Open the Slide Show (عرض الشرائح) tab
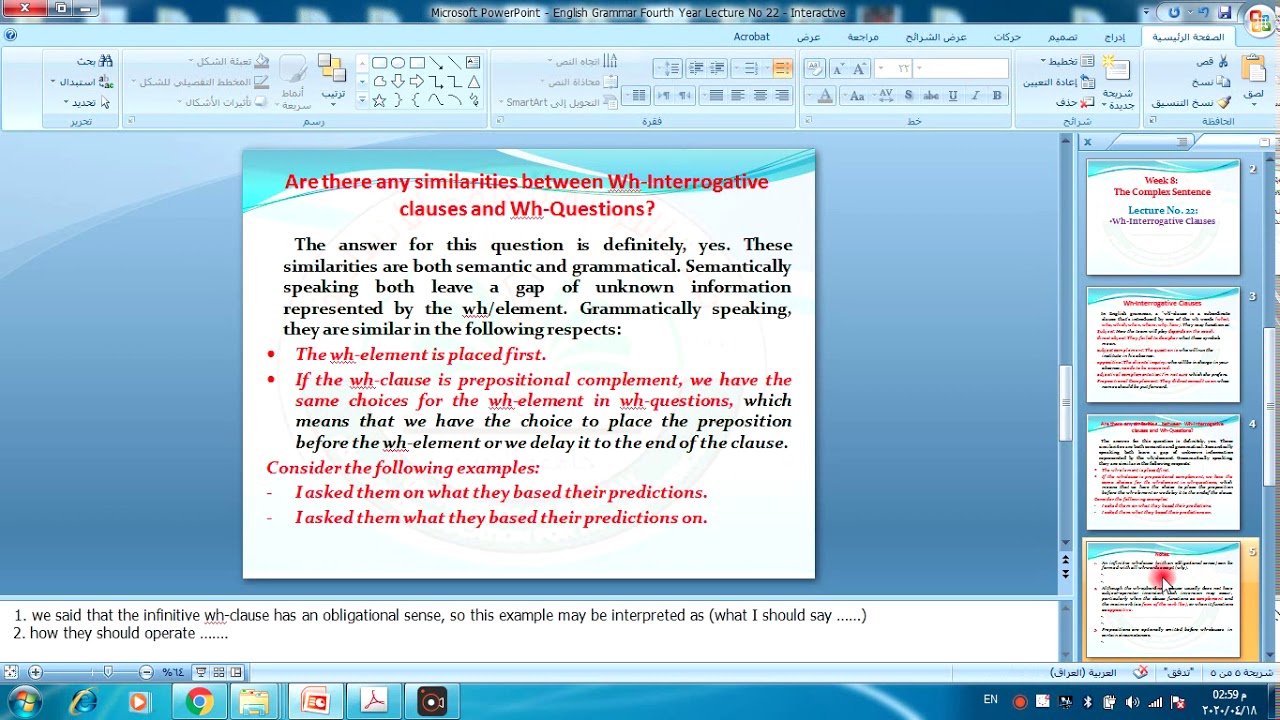The width and height of the screenshot is (1280, 720). coord(936,37)
